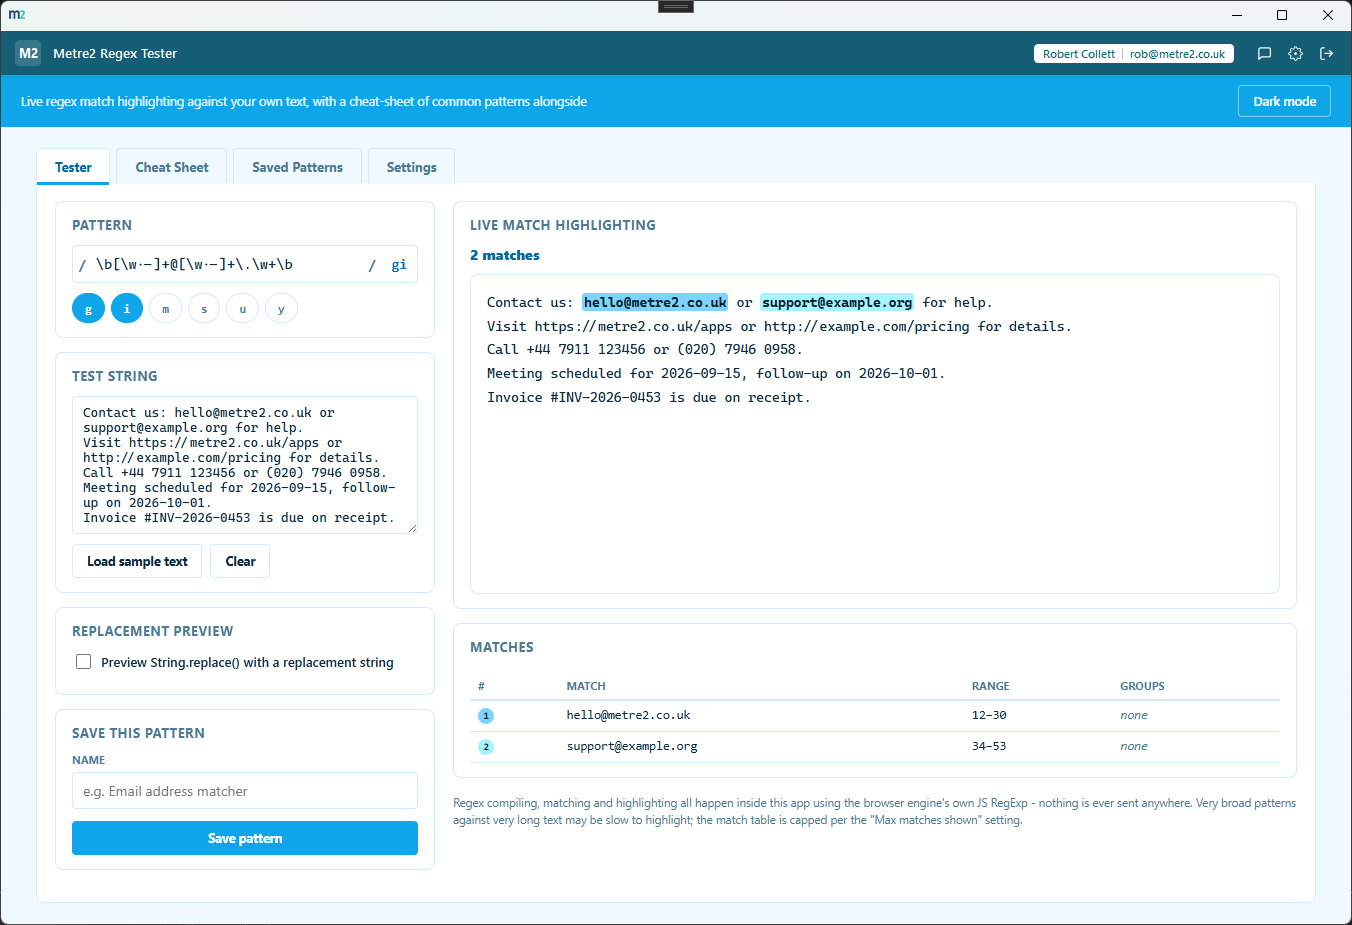Enable the unicode 'u' flag
This screenshot has width=1352, height=925.
[242, 309]
